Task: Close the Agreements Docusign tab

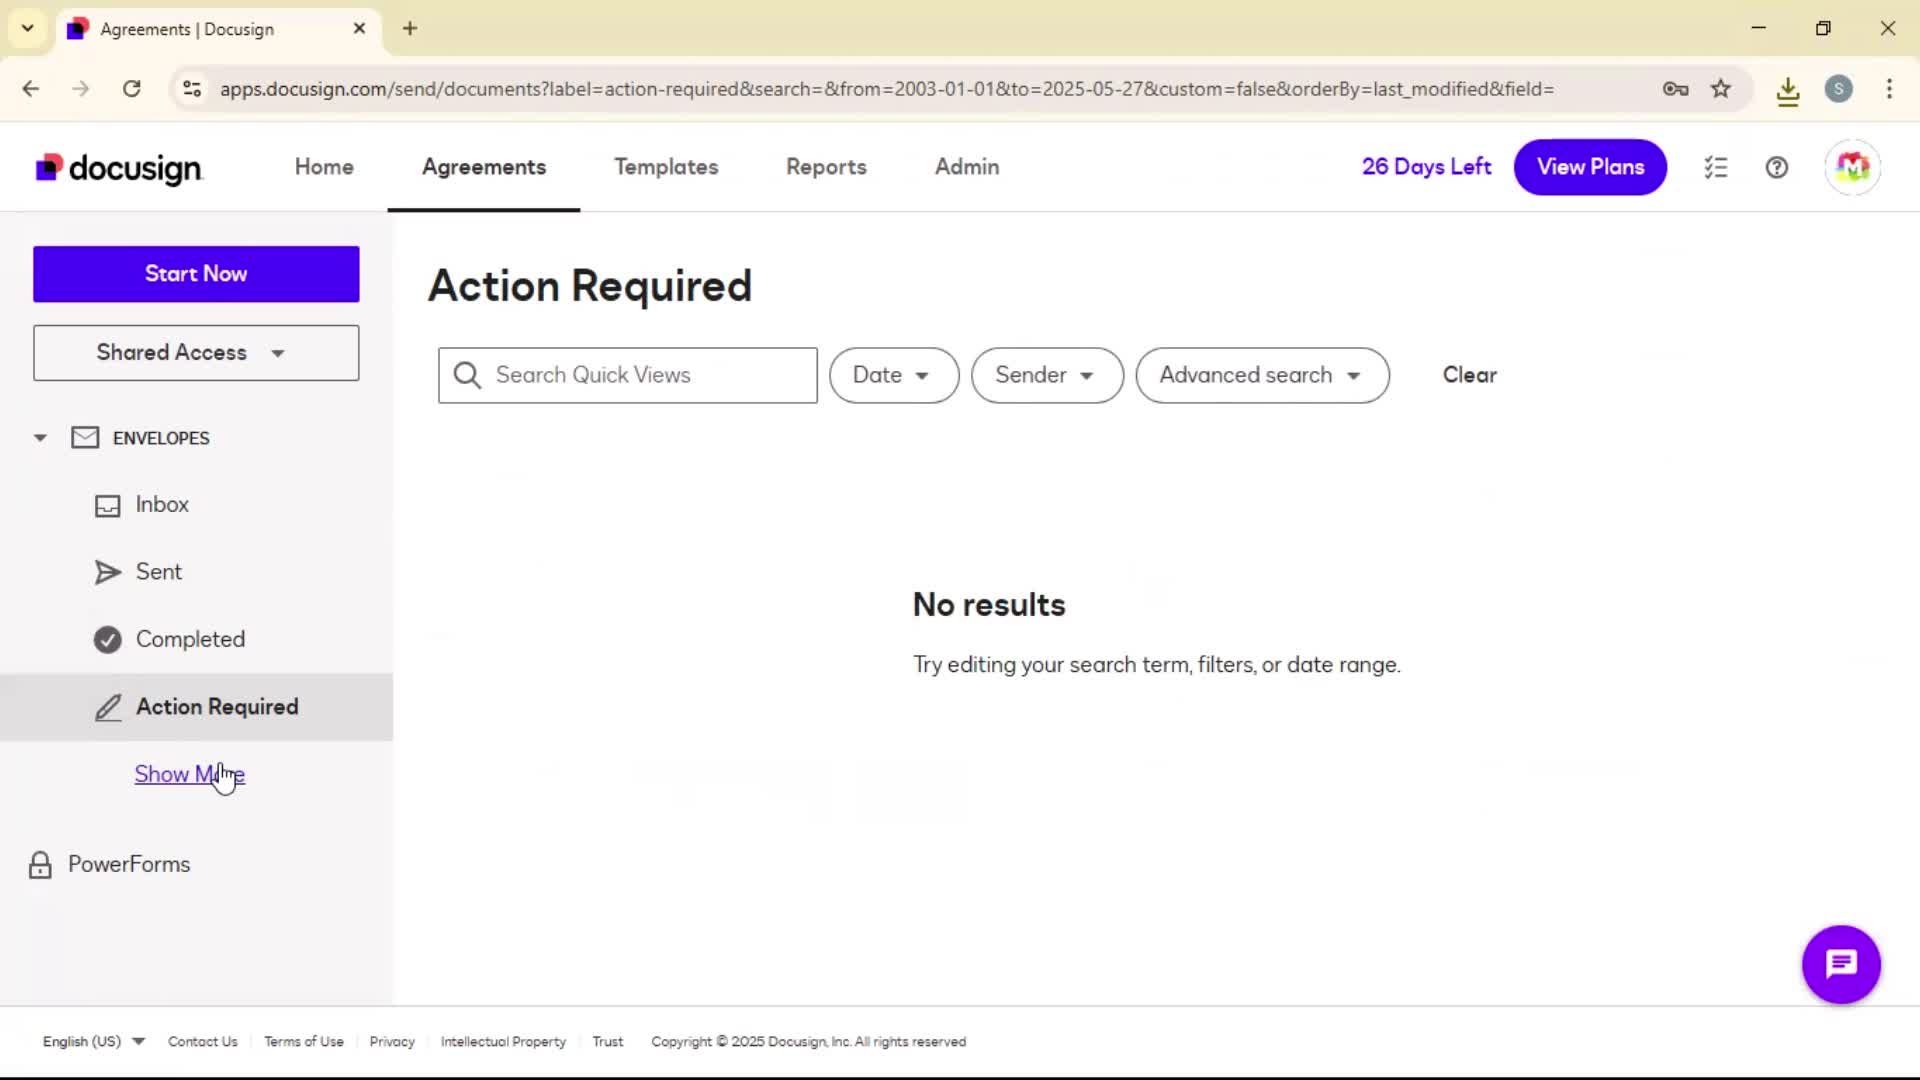Action: [359, 28]
